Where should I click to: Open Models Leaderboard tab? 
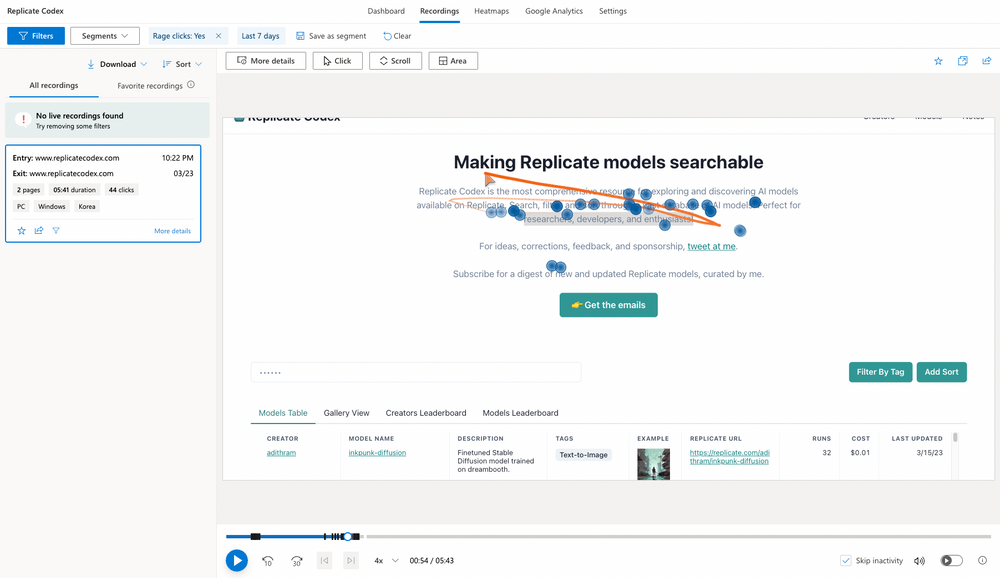(x=520, y=413)
